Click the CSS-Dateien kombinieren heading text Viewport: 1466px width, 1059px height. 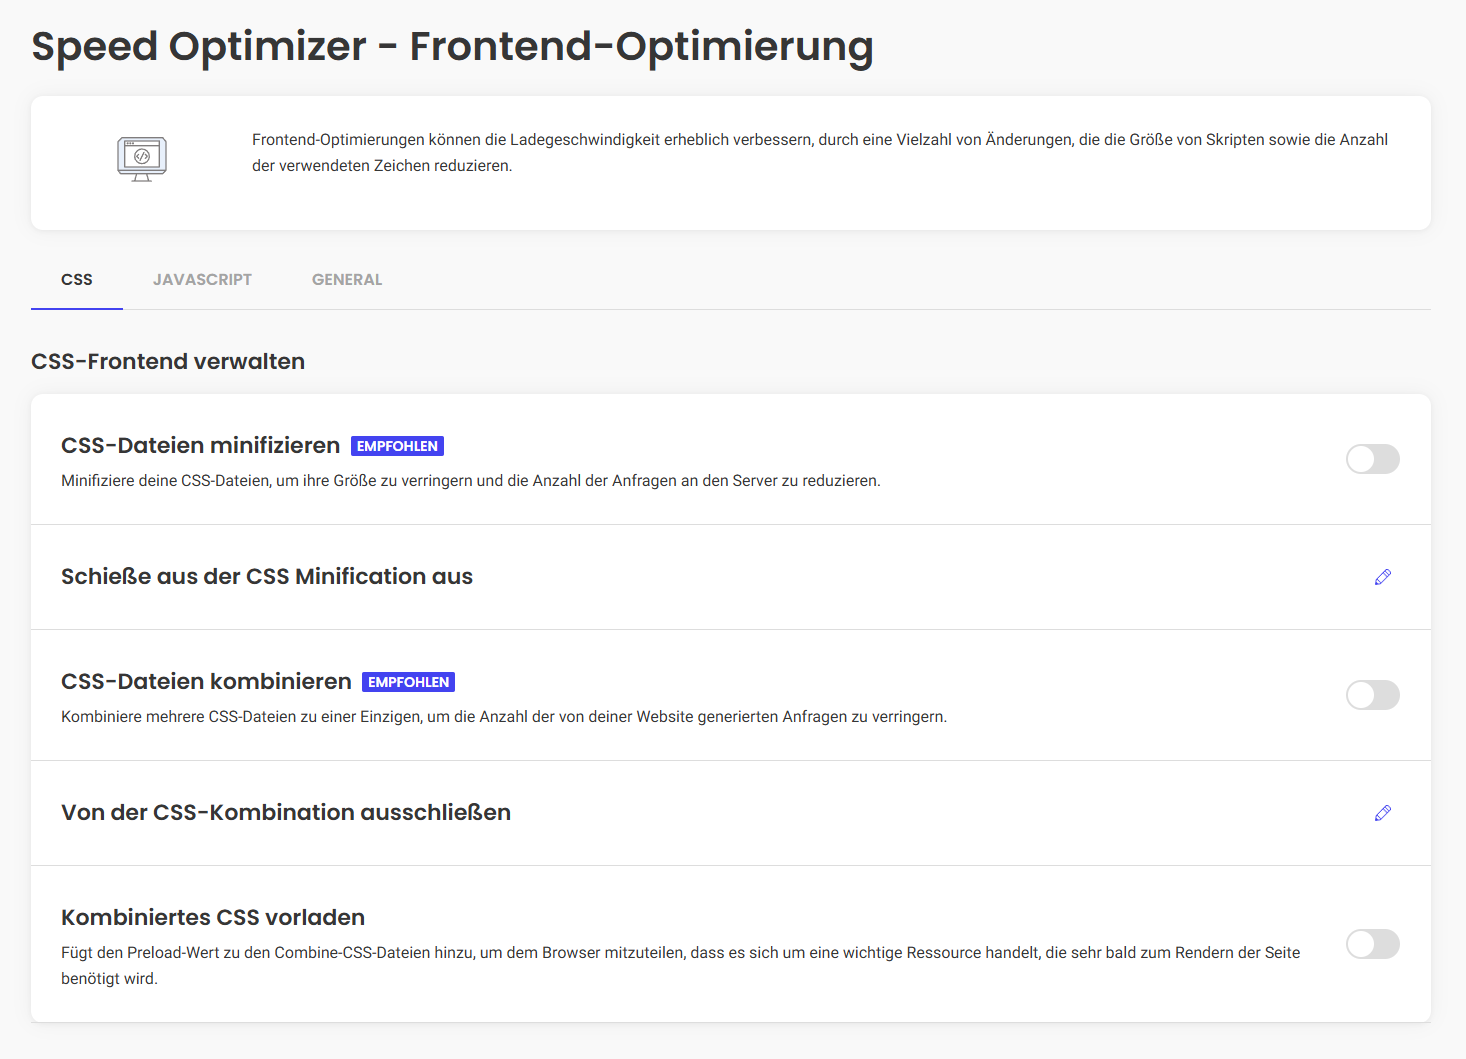[x=206, y=681]
